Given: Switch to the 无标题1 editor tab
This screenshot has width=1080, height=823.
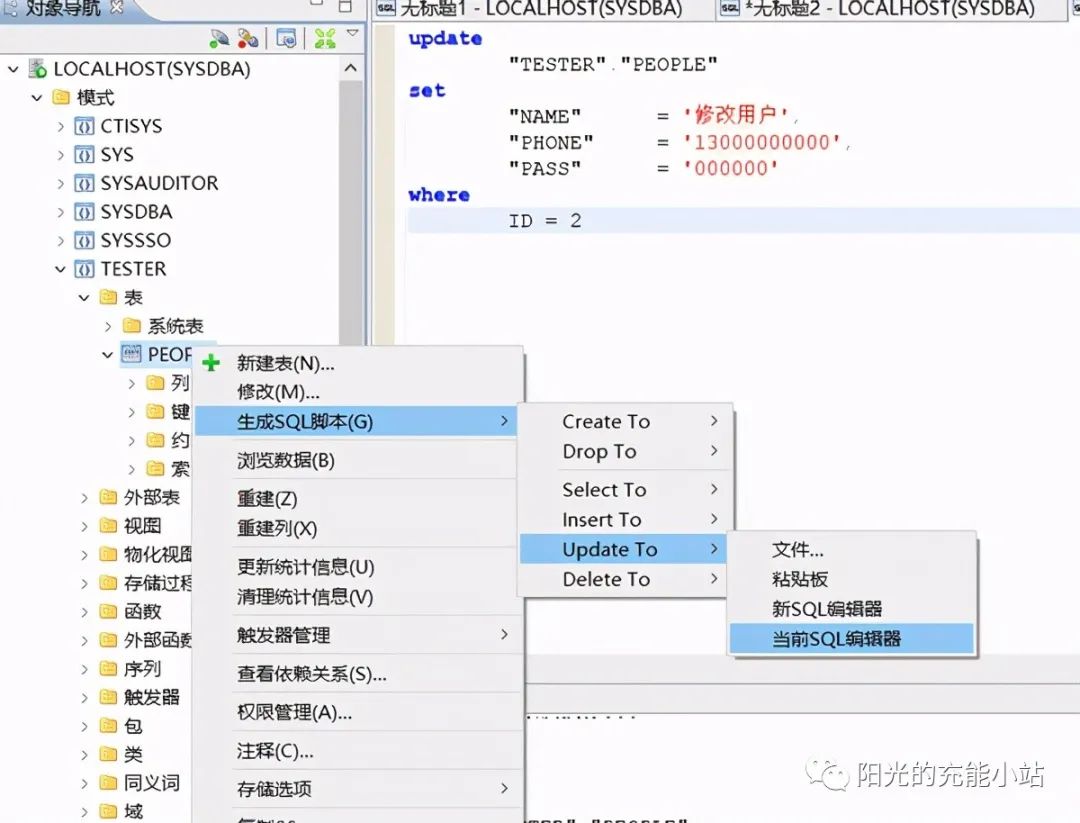Looking at the screenshot, I should coord(541,8).
